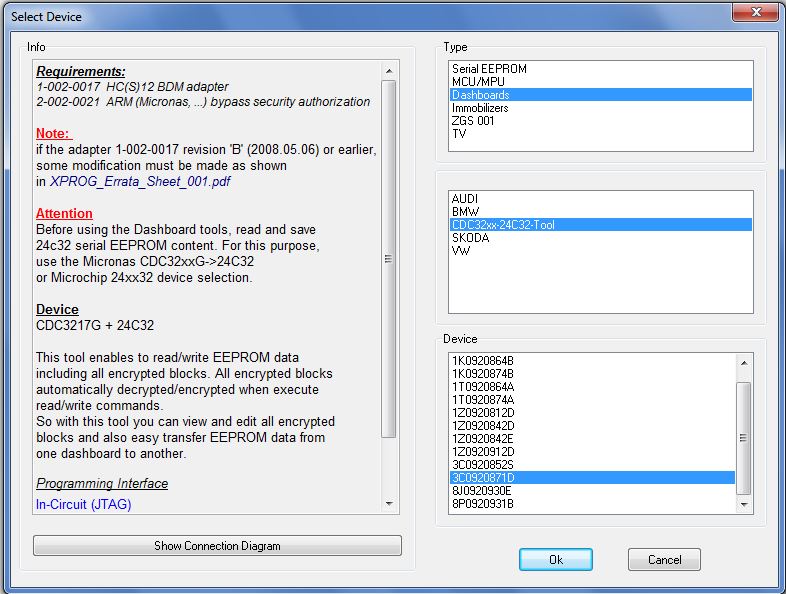Click Device list scroll down arrow

(x=744, y=504)
